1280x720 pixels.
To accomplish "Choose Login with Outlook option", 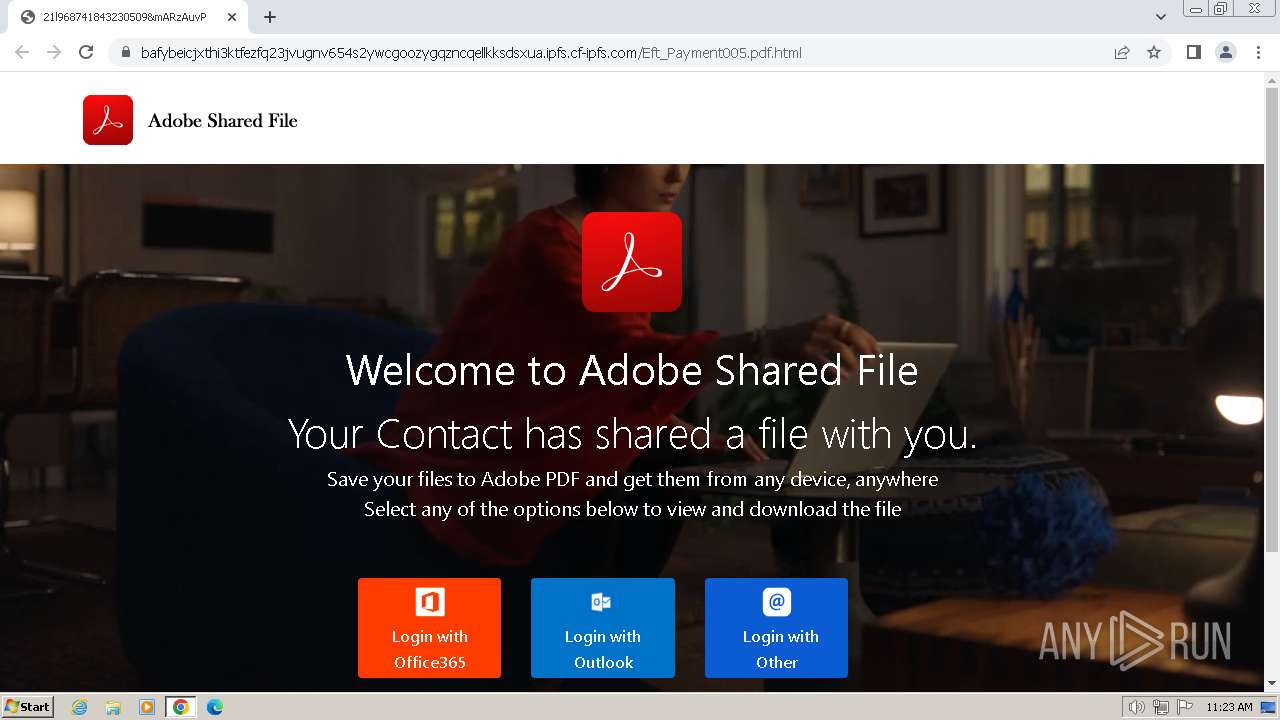I will click(603, 628).
